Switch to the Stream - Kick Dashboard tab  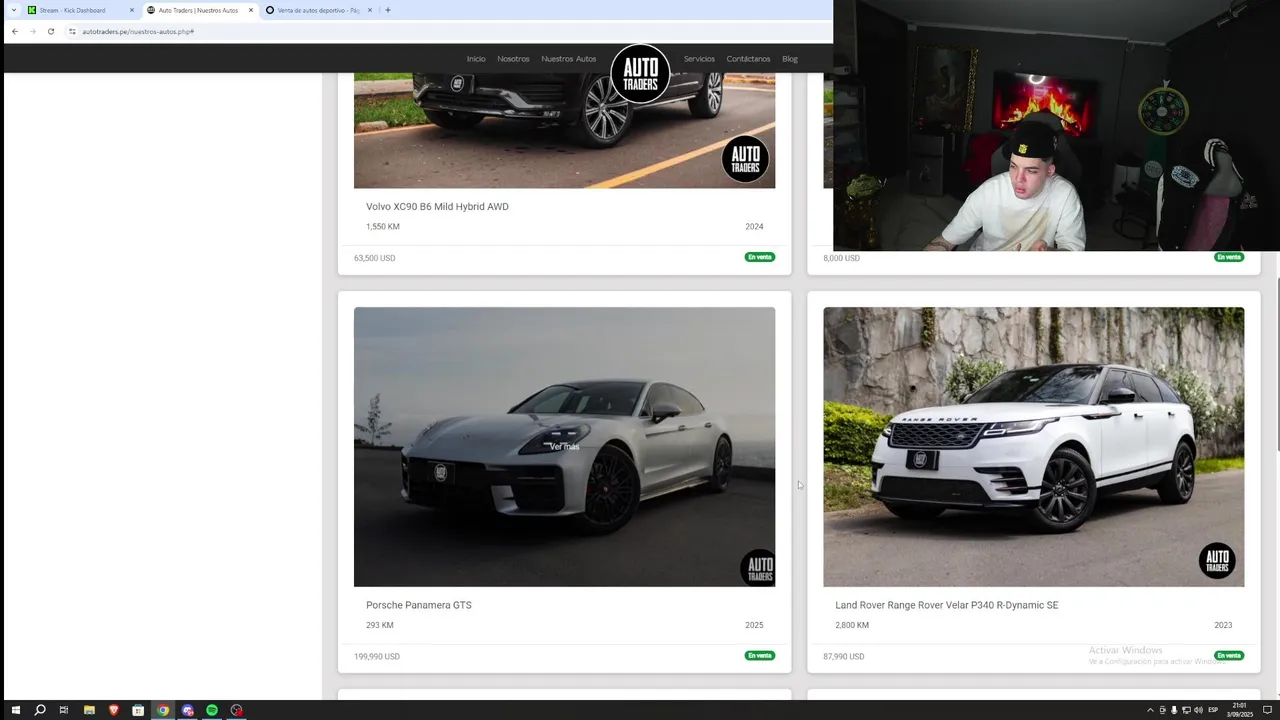(x=80, y=10)
